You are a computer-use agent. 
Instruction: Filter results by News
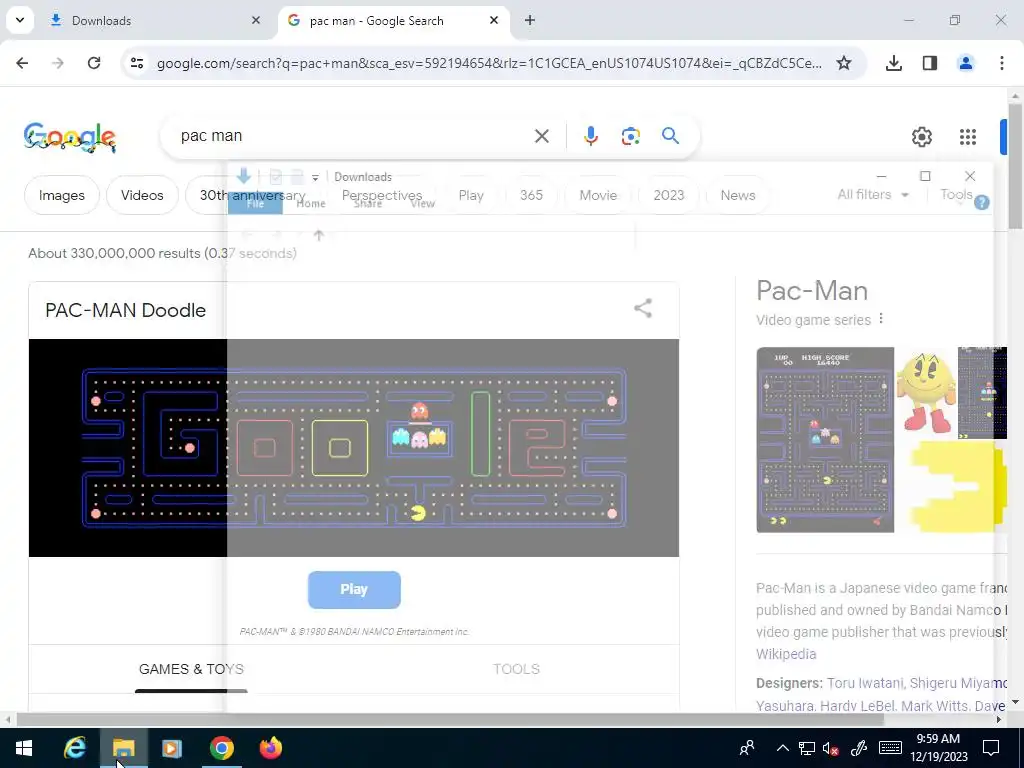click(x=738, y=195)
